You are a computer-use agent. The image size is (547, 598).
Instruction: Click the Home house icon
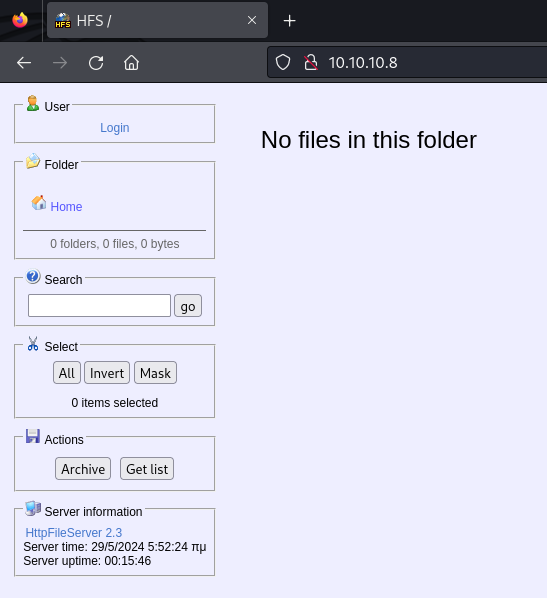(x=39, y=203)
